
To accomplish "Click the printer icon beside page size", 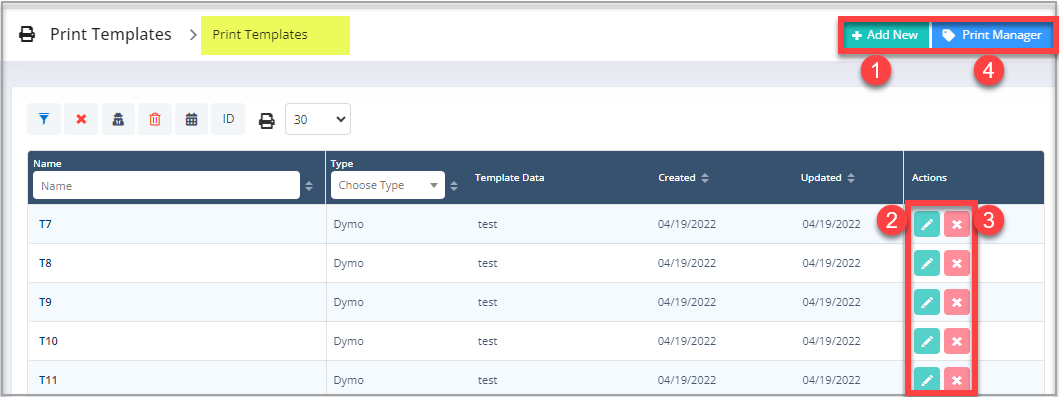I will click(x=267, y=120).
